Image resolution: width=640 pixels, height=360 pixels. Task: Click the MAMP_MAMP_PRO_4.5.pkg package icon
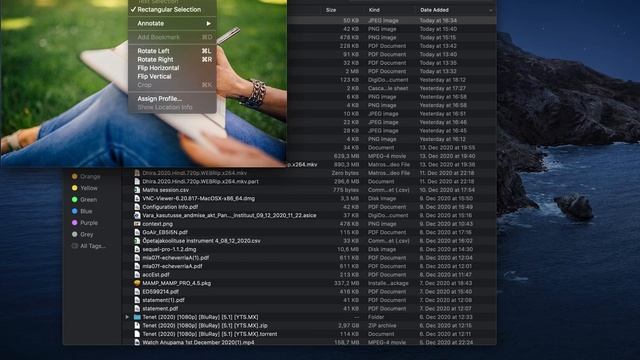tap(137, 283)
